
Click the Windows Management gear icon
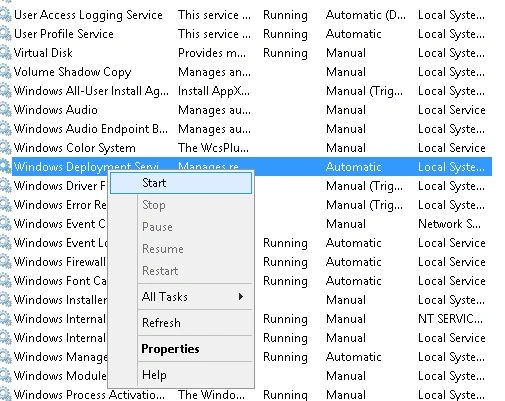pyautogui.click(x=5, y=357)
